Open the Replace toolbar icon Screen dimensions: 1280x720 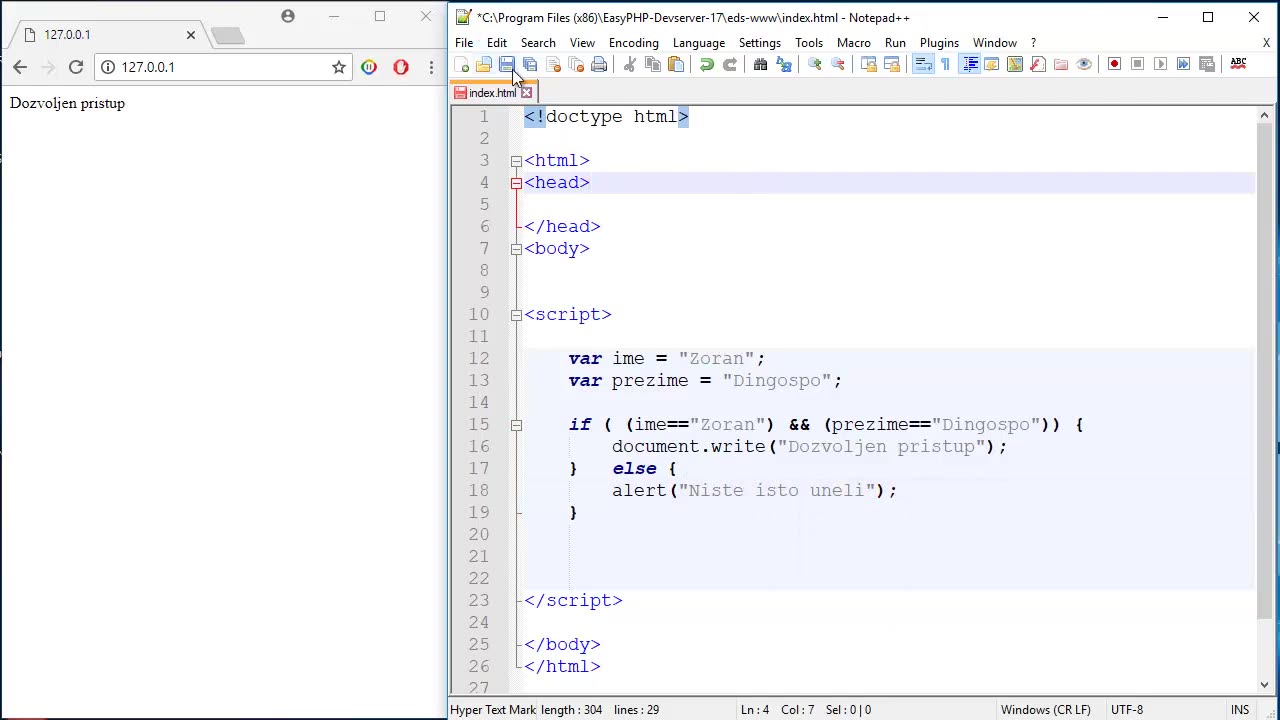(784, 64)
